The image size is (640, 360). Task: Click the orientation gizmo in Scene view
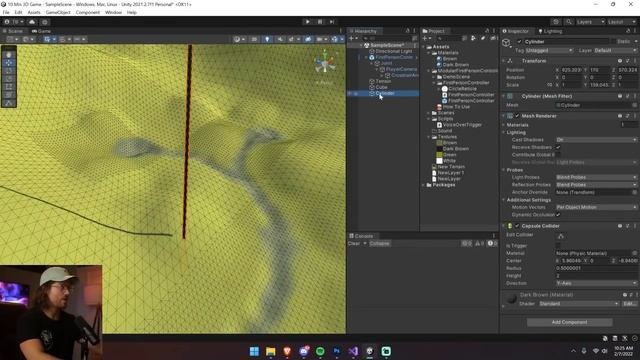click(x=325, y=64)
